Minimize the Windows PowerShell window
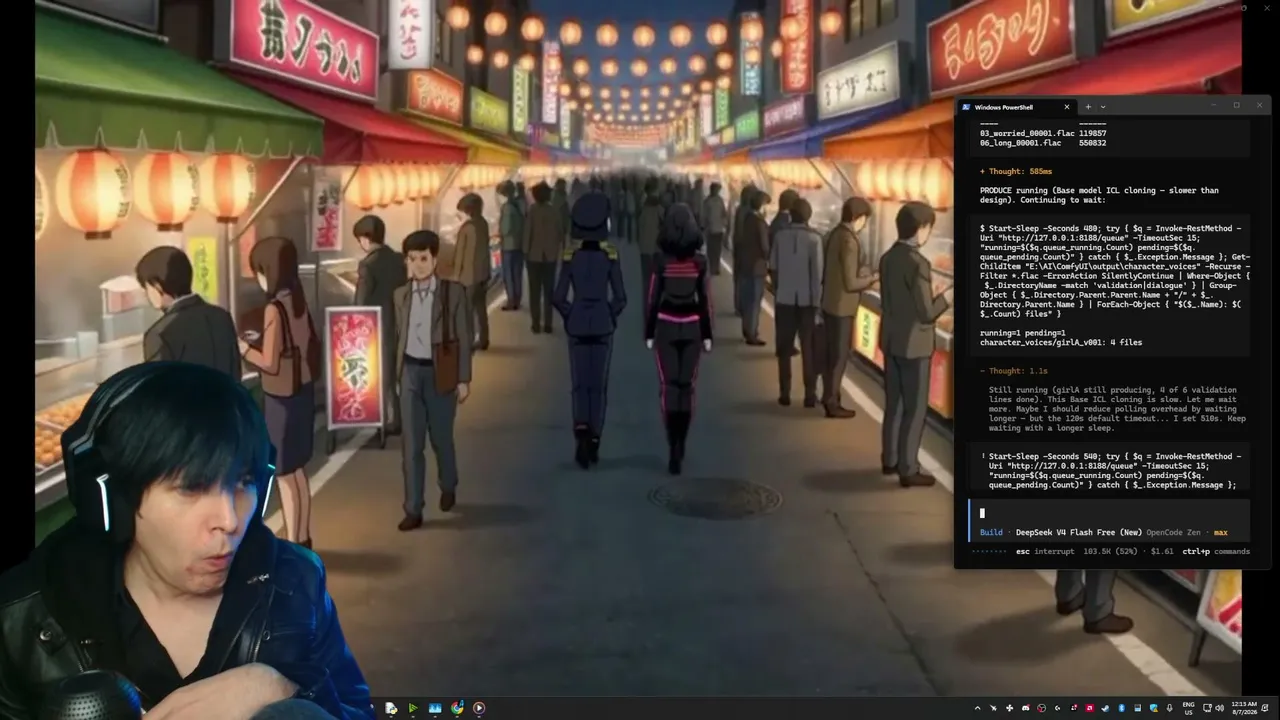This screenshot has width=1280, height=720. pyautogui.click(x=1214, y=106)
